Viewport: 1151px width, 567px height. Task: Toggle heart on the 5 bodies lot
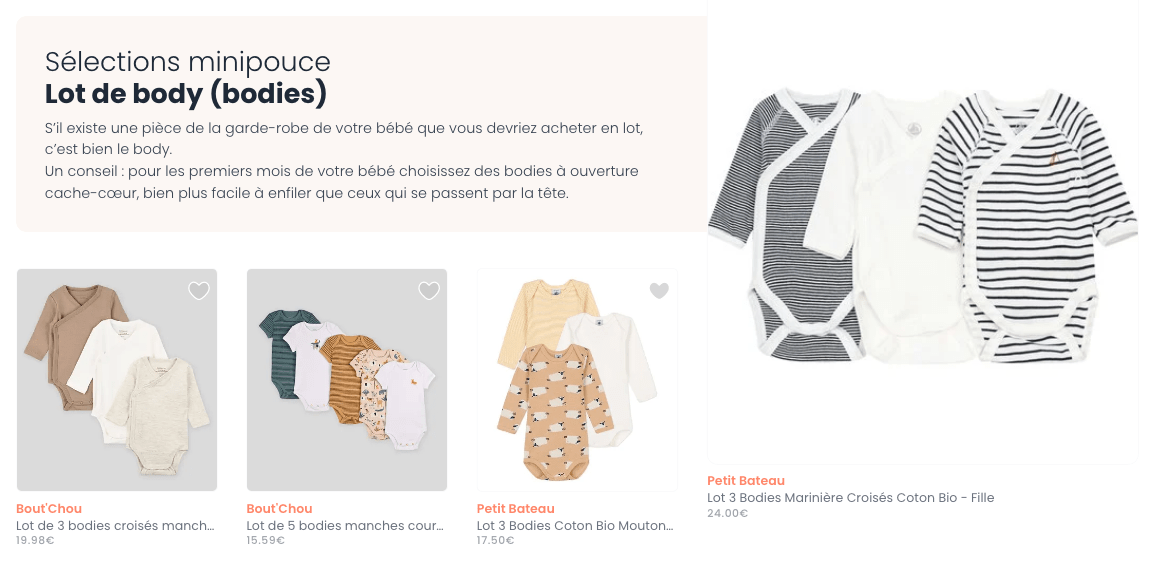[x=429, y=291]
